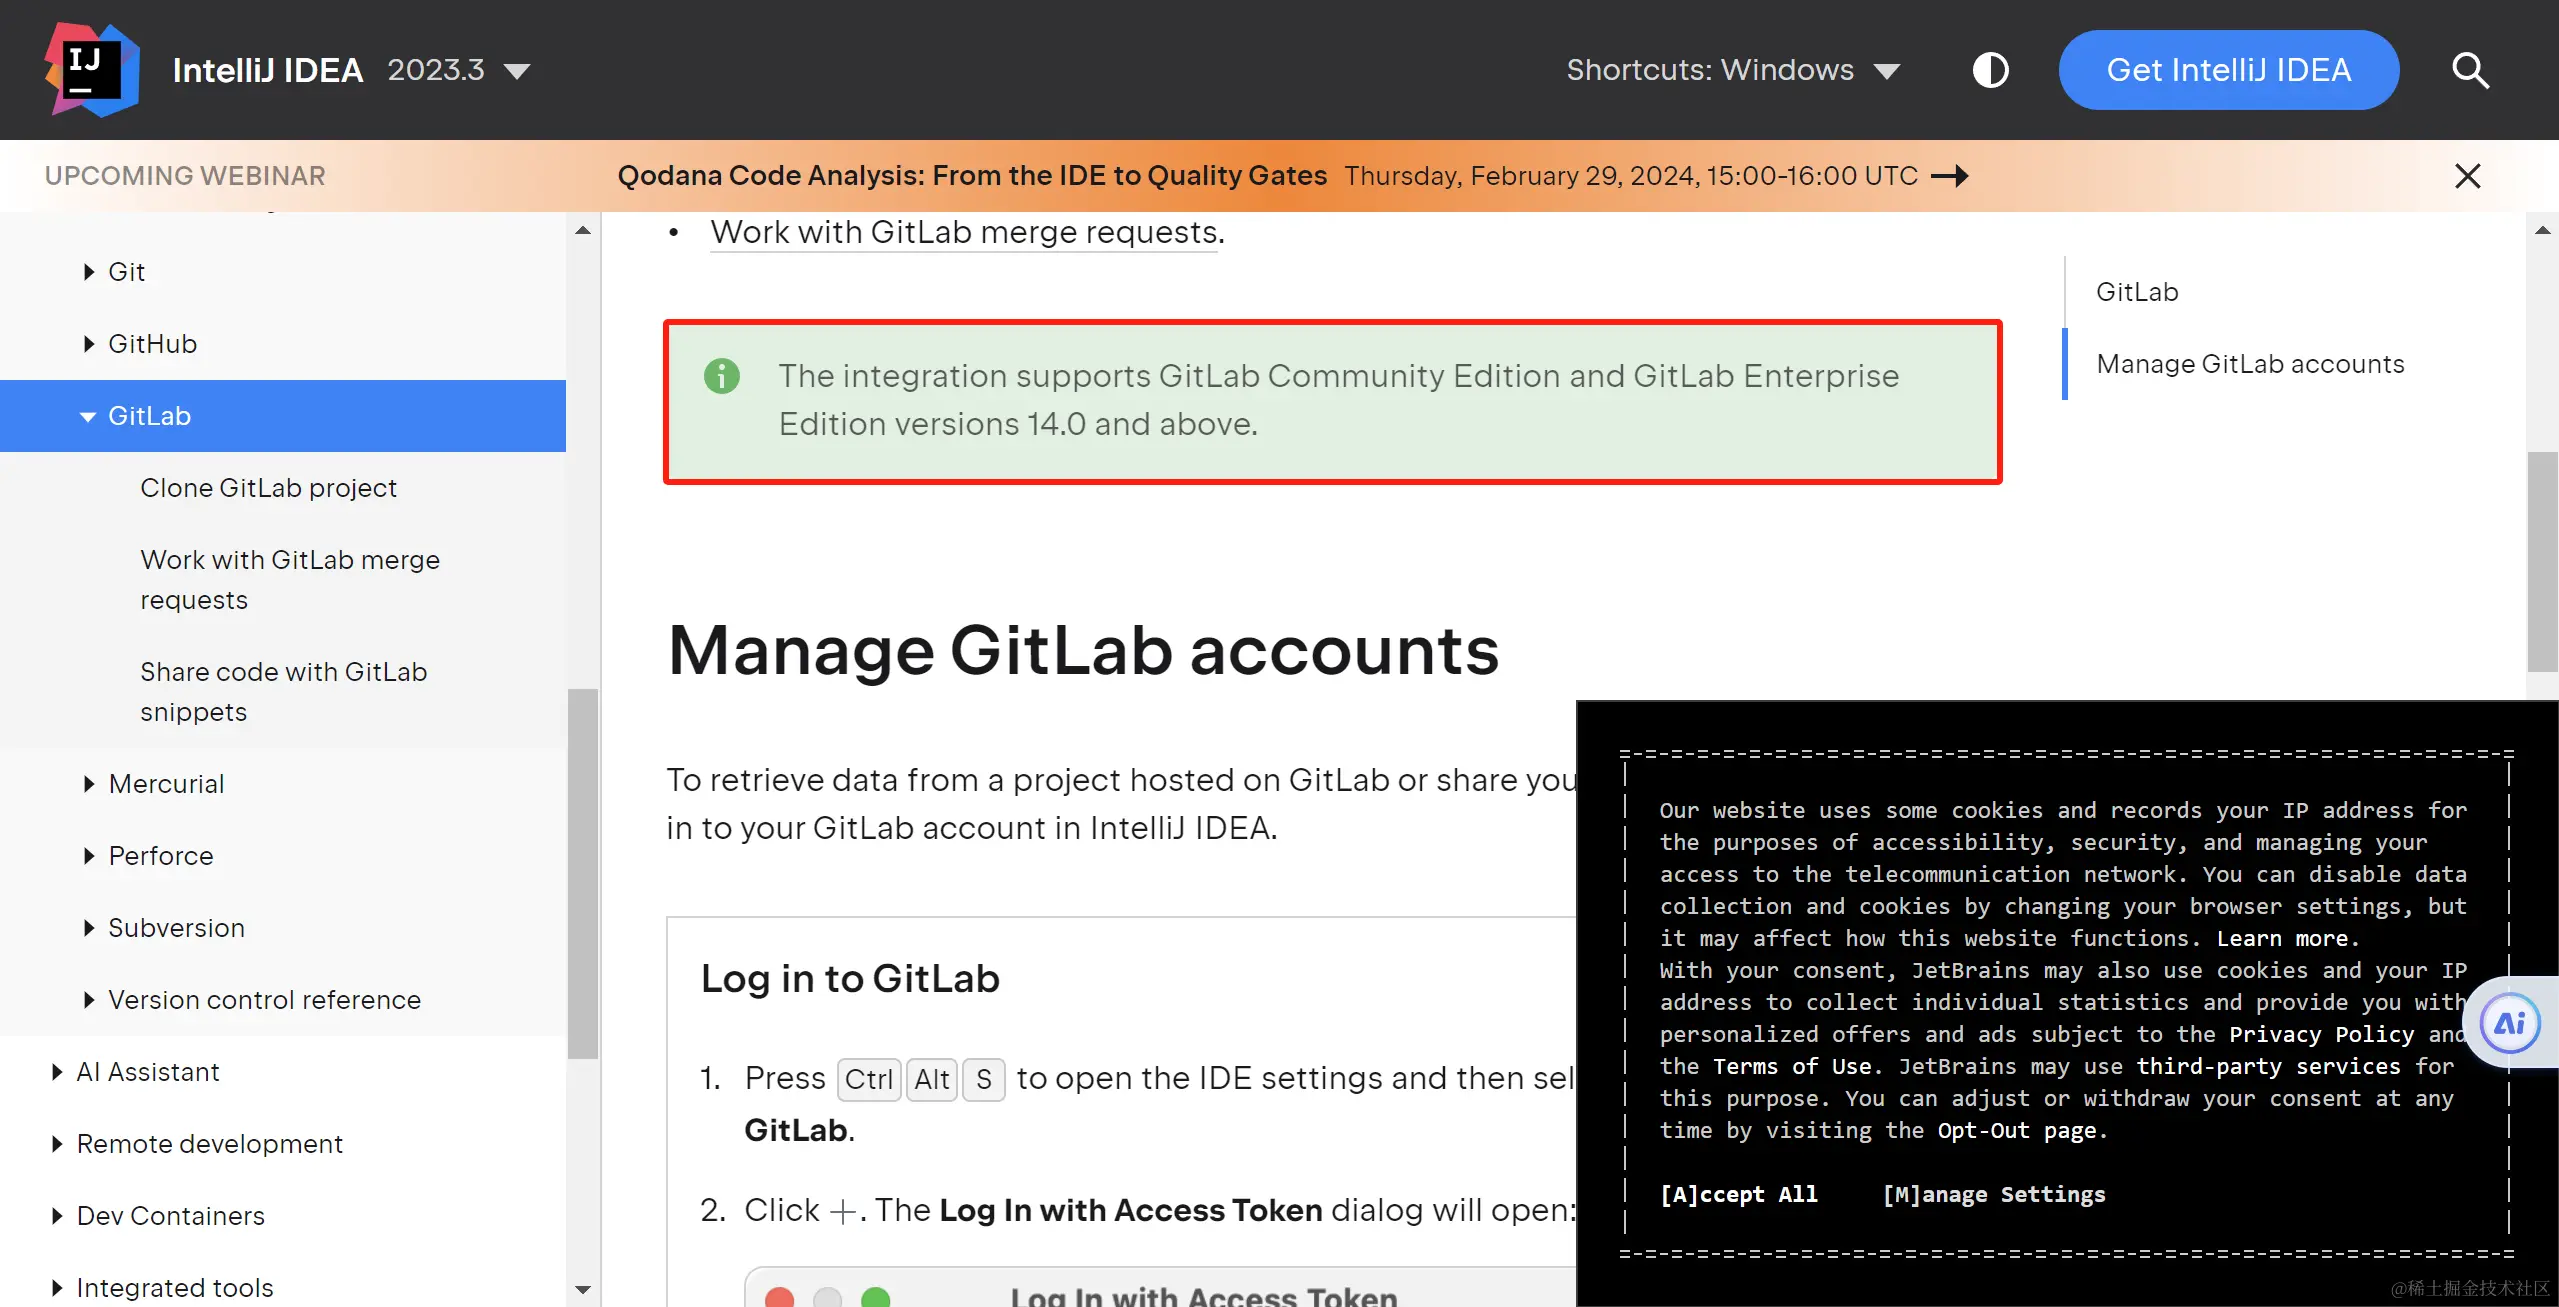Select Clone GitLab project in the sidebar
This screenshot has height=1307, width=2559.
coord(268,487)
